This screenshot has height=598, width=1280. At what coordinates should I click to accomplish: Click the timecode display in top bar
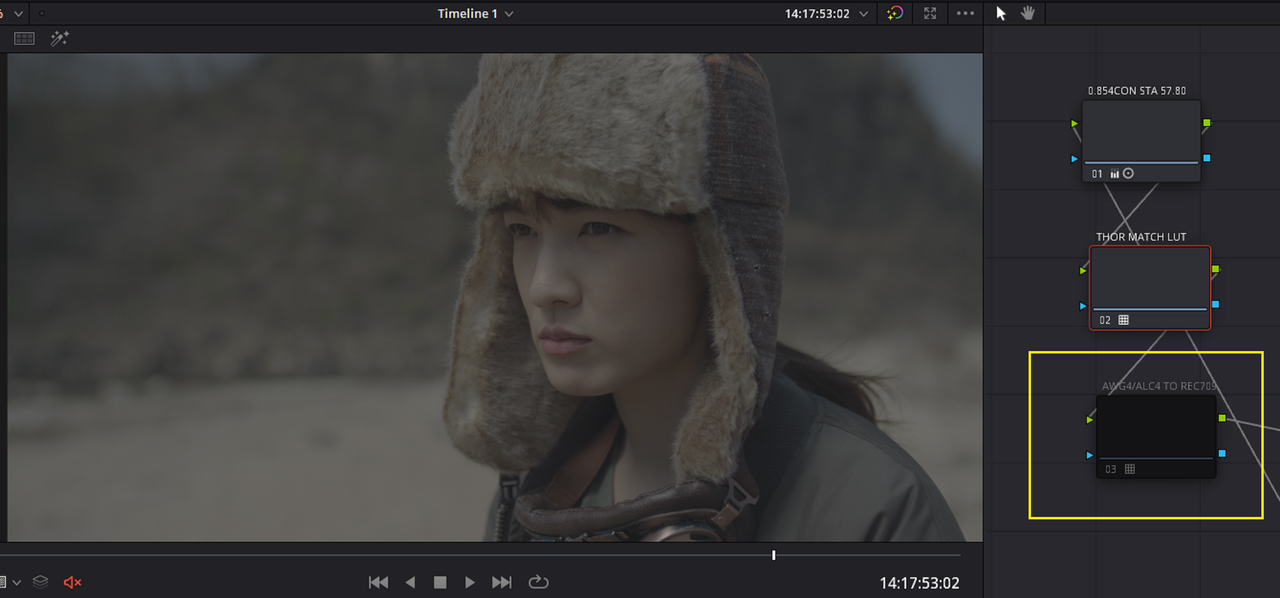818,14
